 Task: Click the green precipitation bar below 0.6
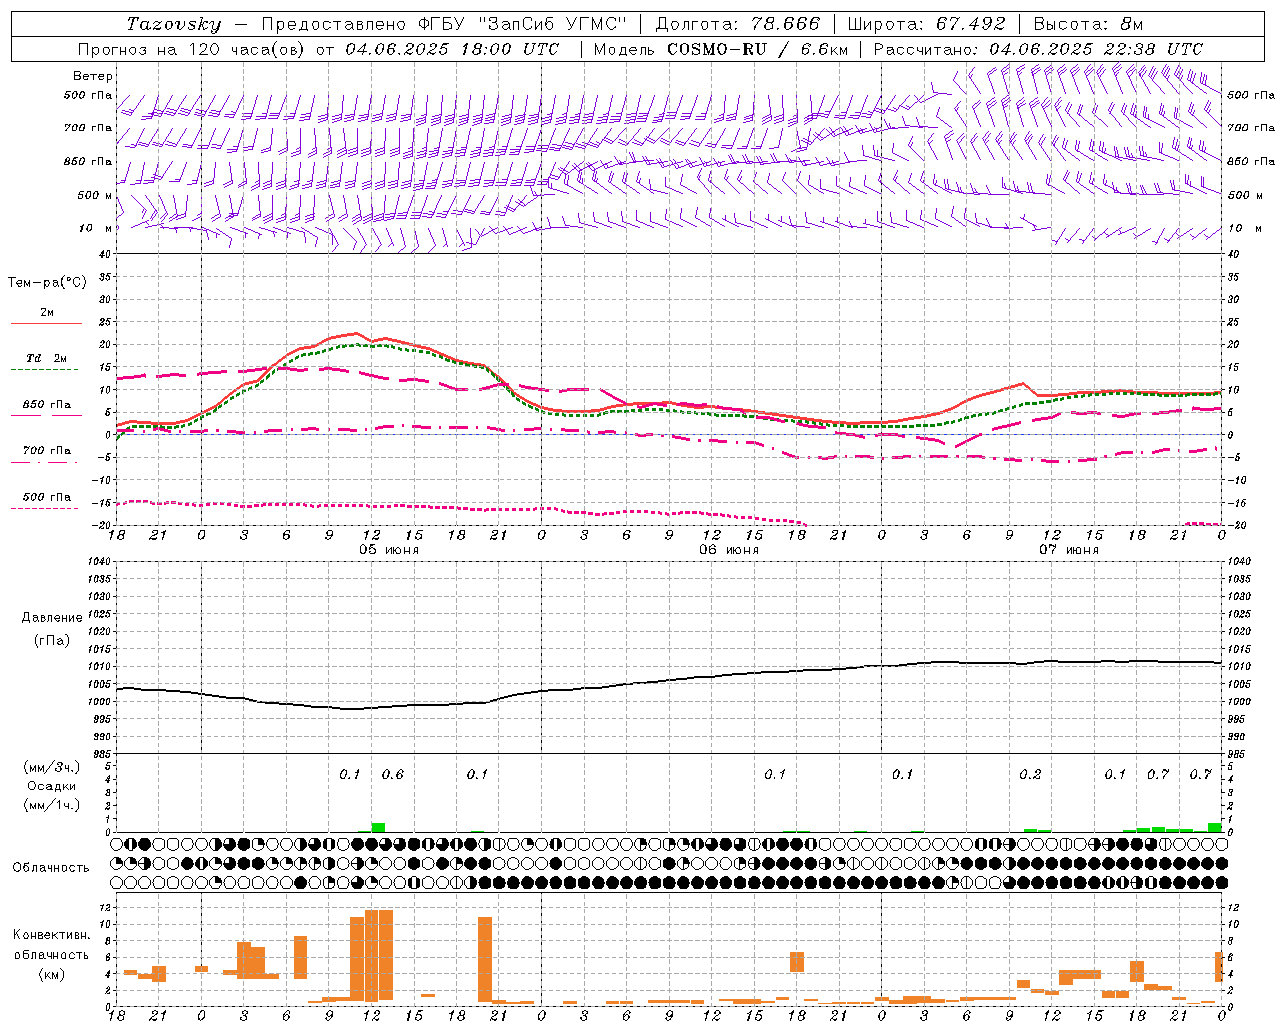378,827
